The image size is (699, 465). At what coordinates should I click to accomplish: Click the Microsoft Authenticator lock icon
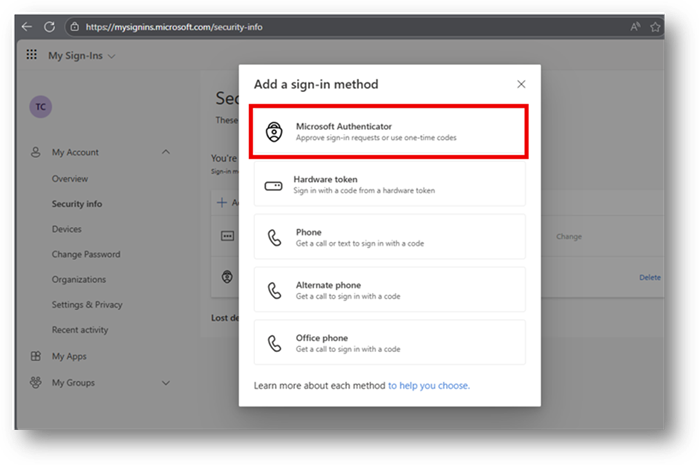274,132
